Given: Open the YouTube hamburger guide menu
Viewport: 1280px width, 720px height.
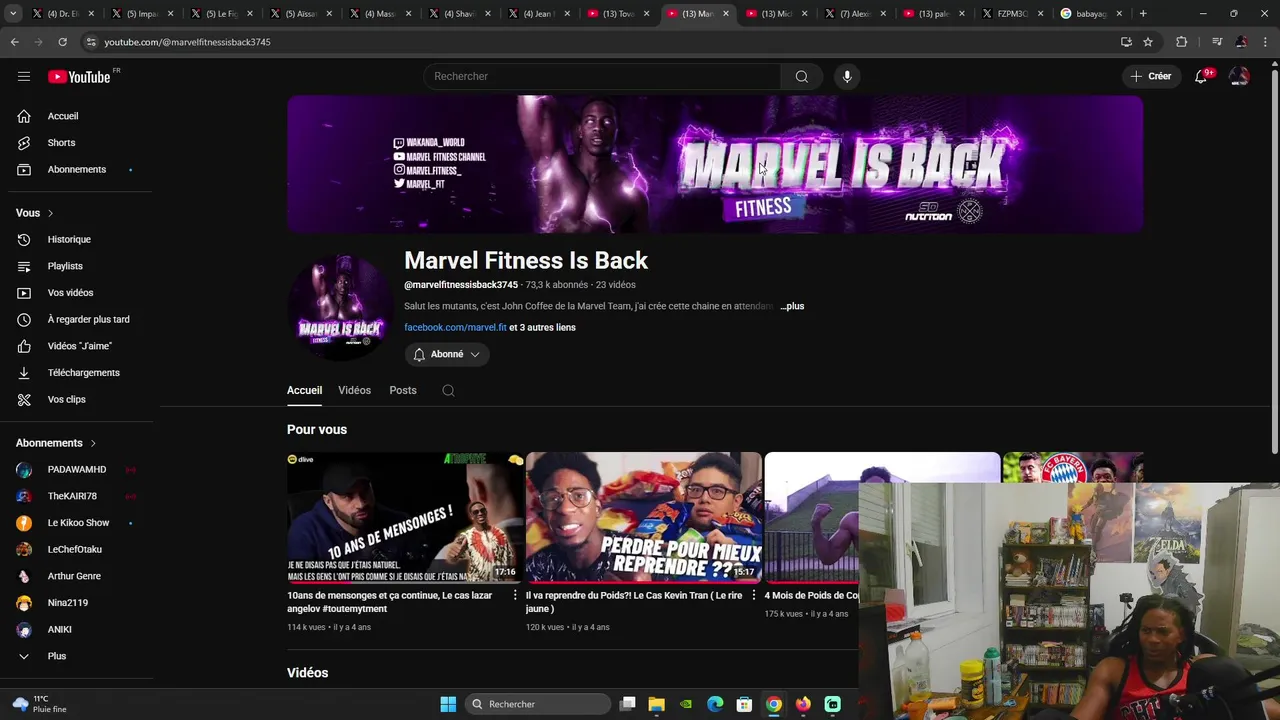Looking at the screenshot, I should [x=24, y=76].
